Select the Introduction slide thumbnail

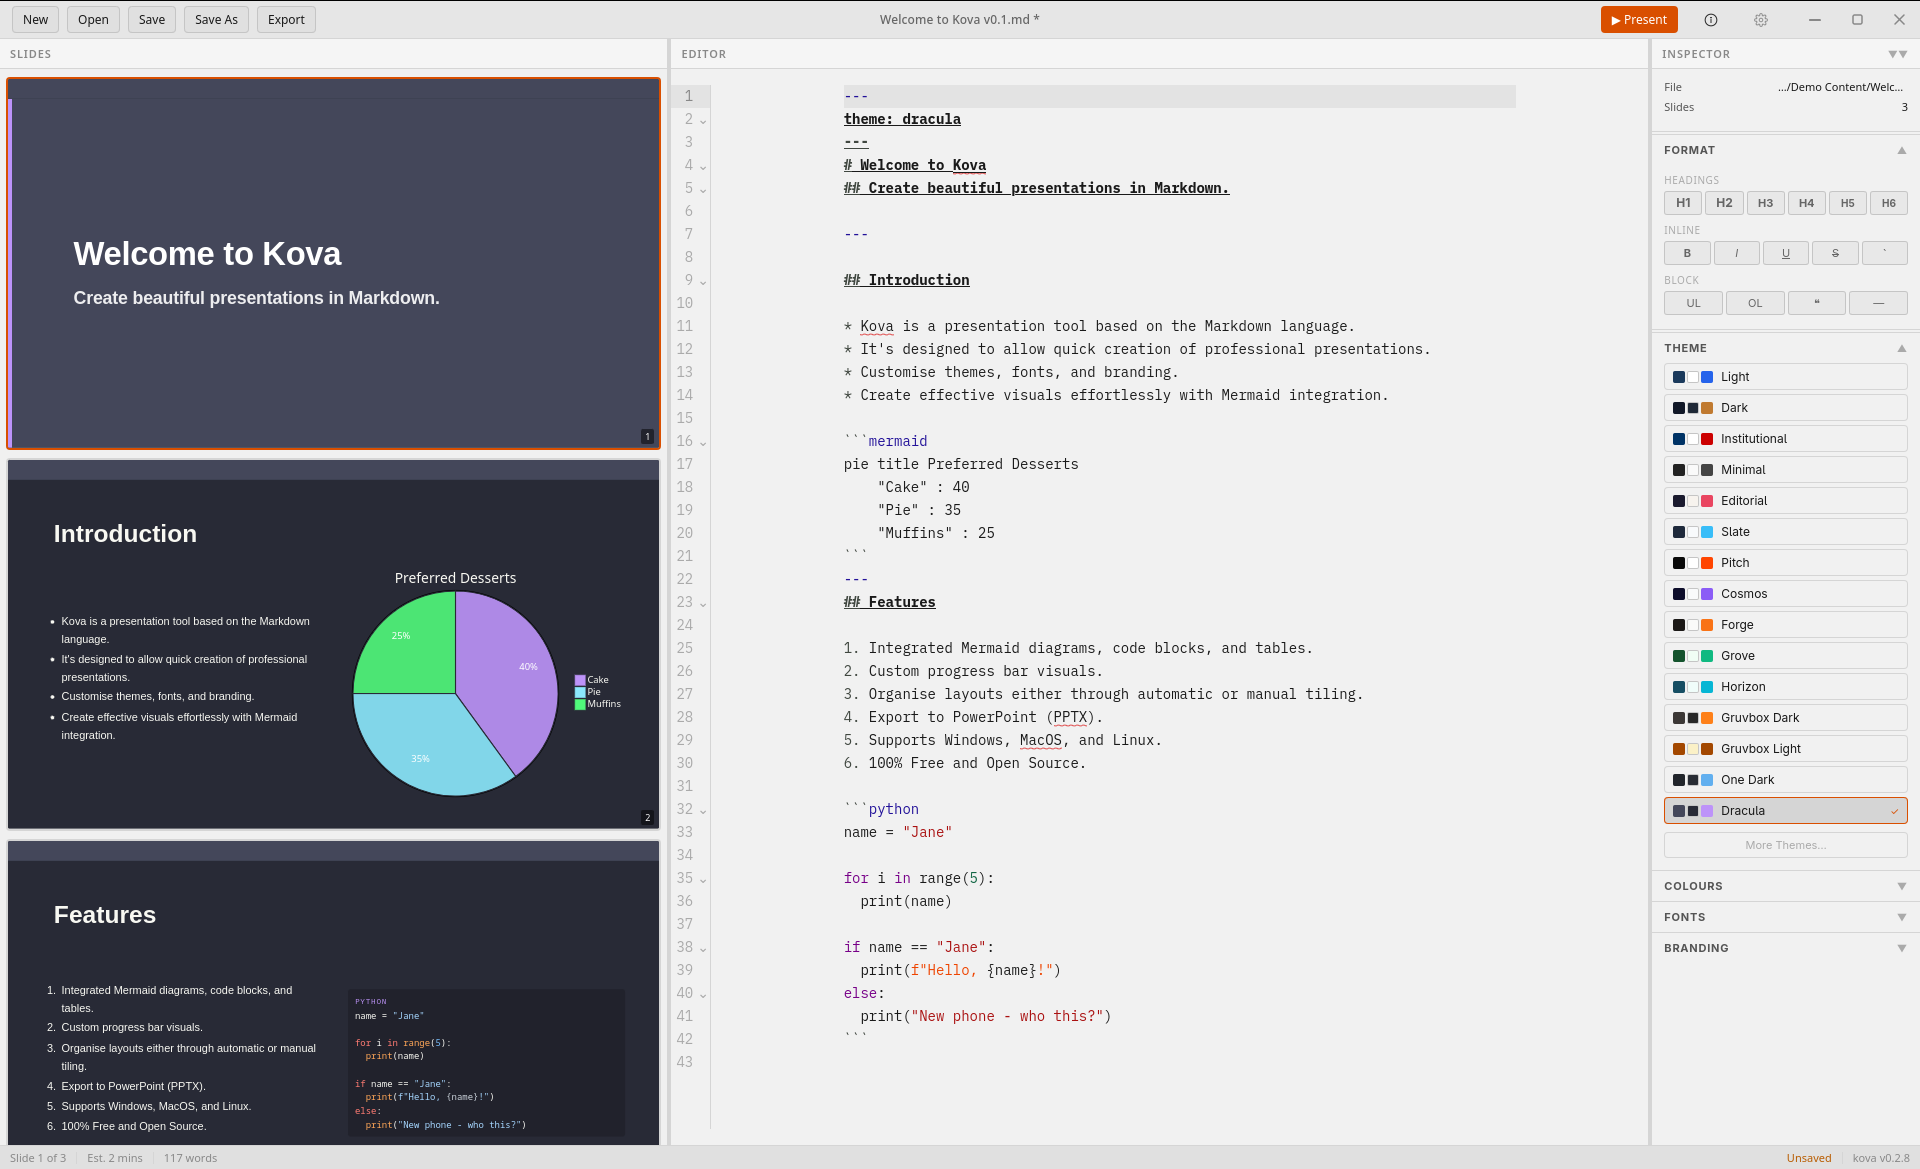click(x=333, y=644)
